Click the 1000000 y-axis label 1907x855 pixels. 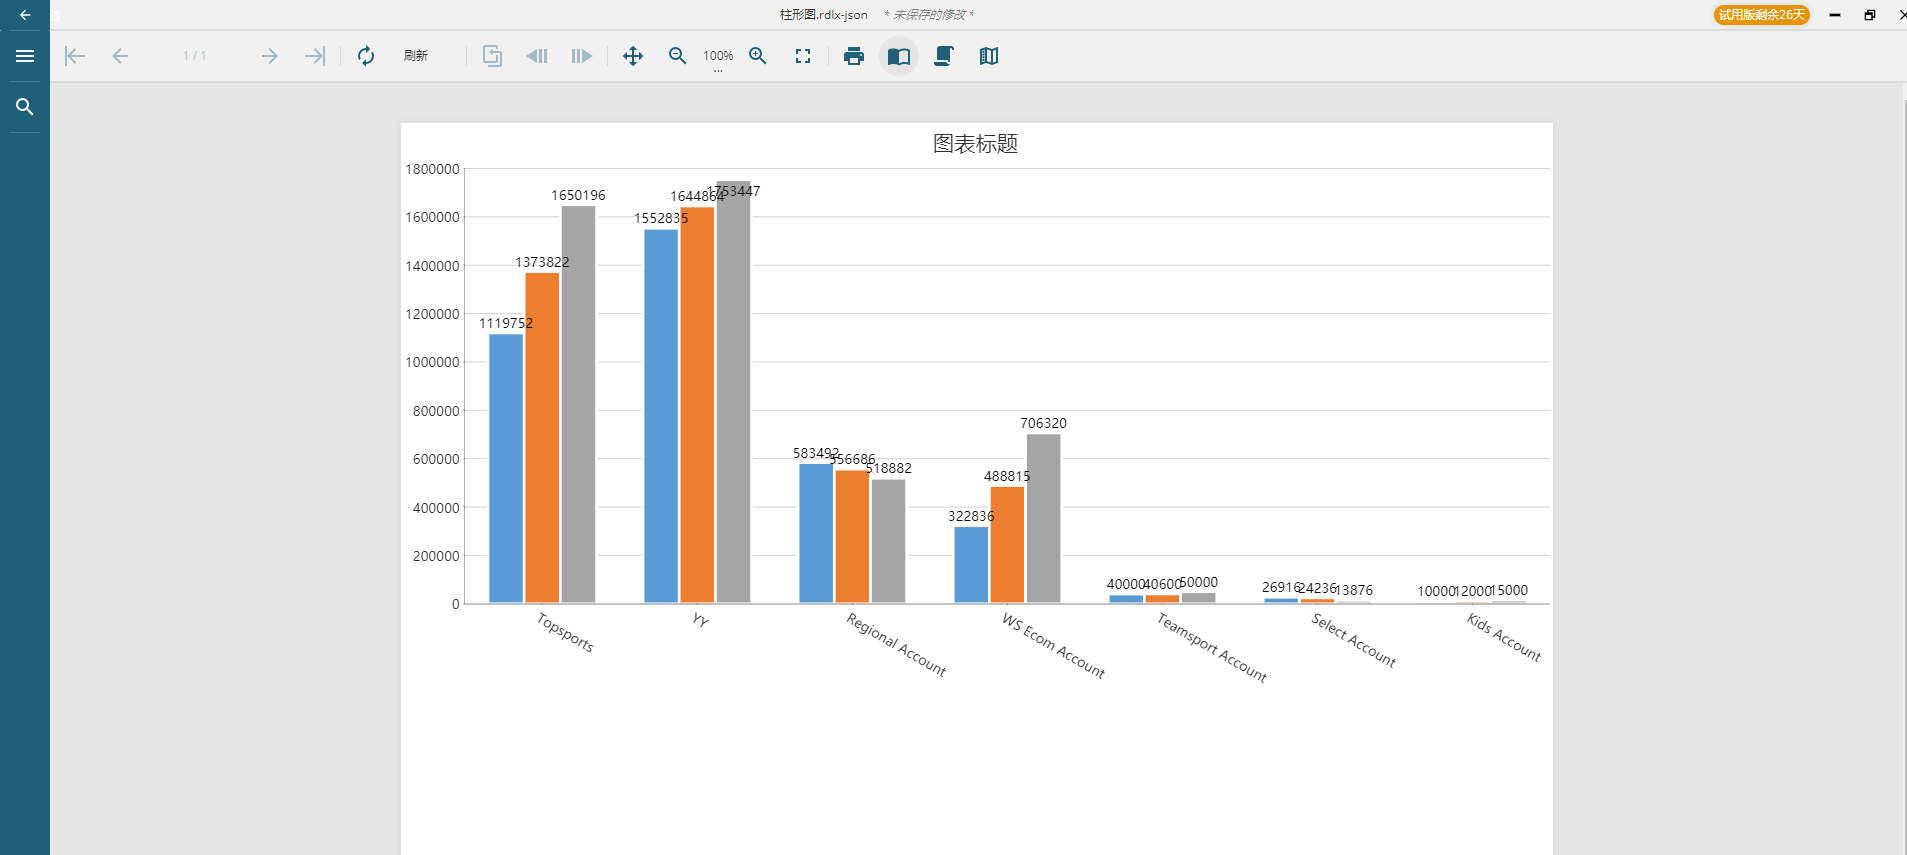[432, 362]
